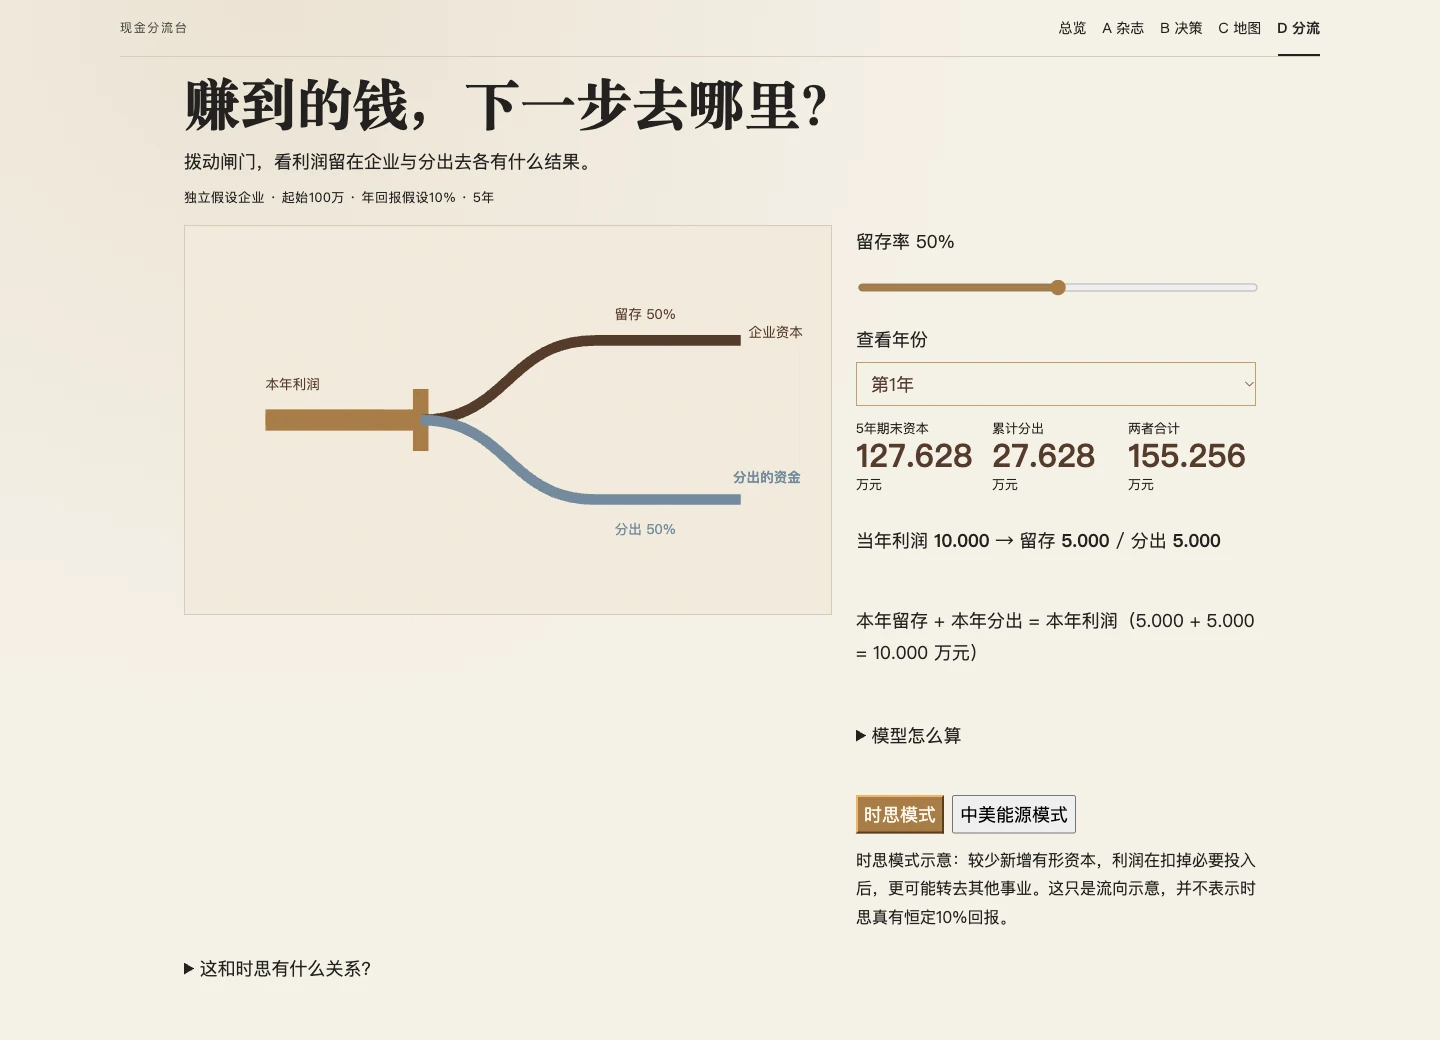This screenshot has width=1440, height=1040.
Task: Click the 赚到的钱，下一步去哪里? headline
Action: tap(506, 106)
